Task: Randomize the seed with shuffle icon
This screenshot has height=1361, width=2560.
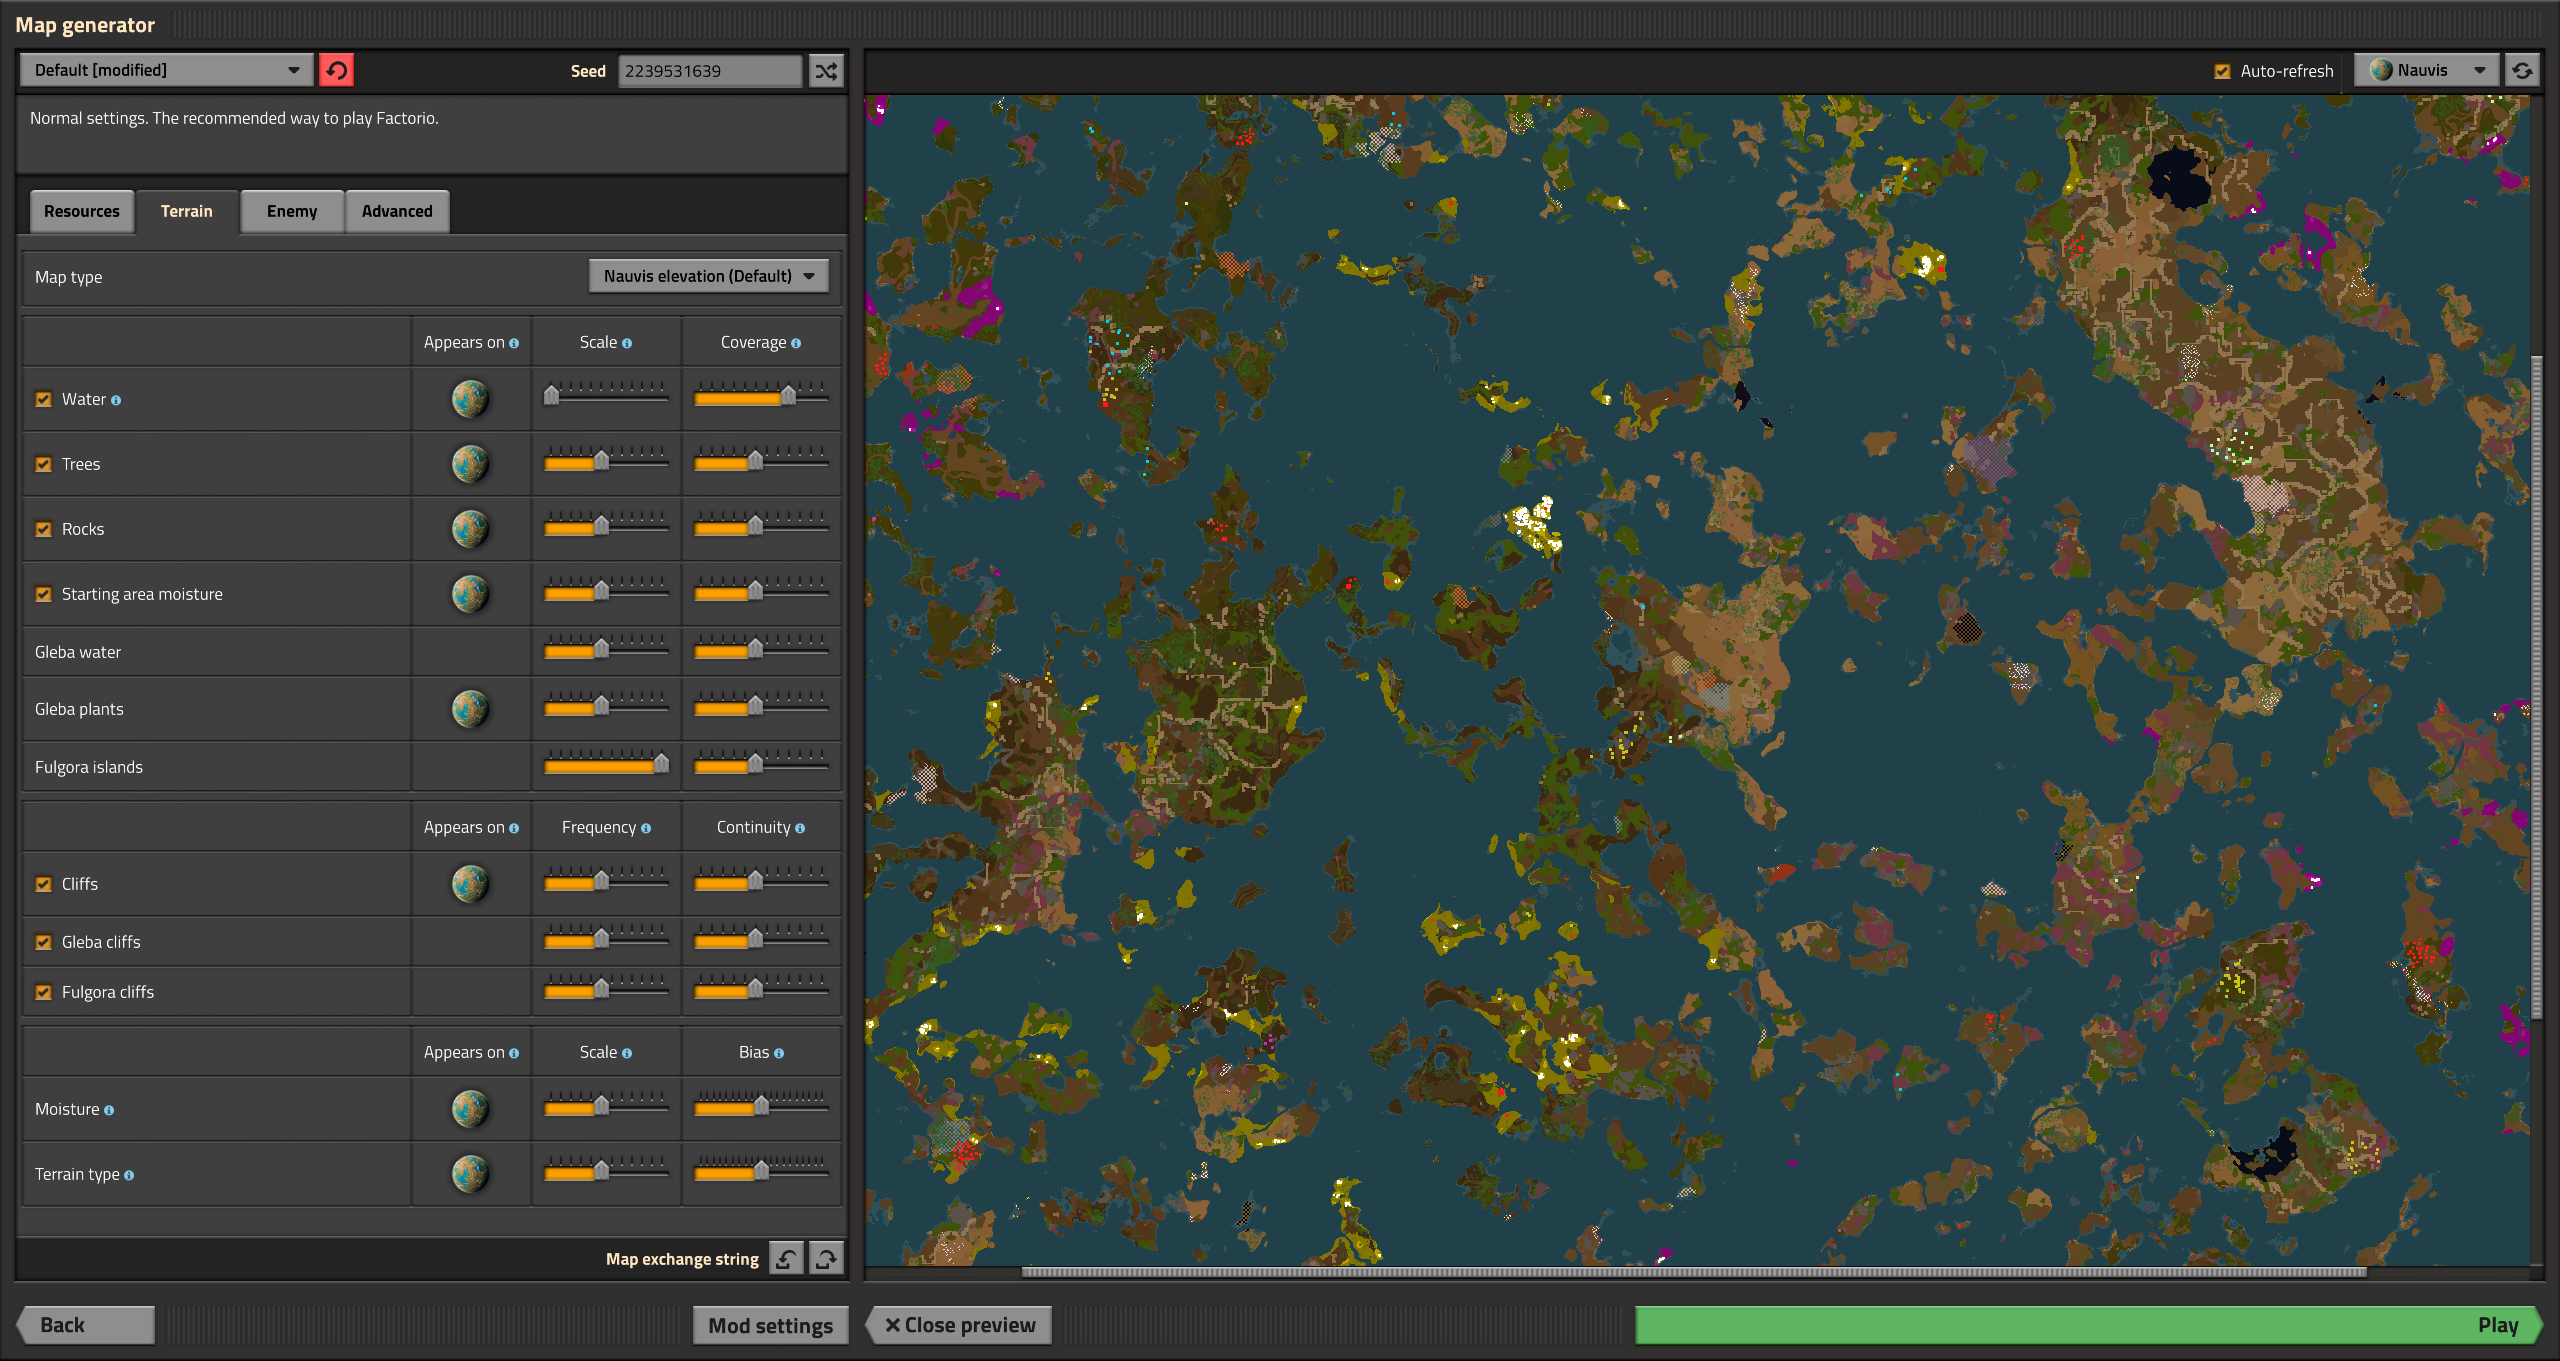Action: coord(826,70)
